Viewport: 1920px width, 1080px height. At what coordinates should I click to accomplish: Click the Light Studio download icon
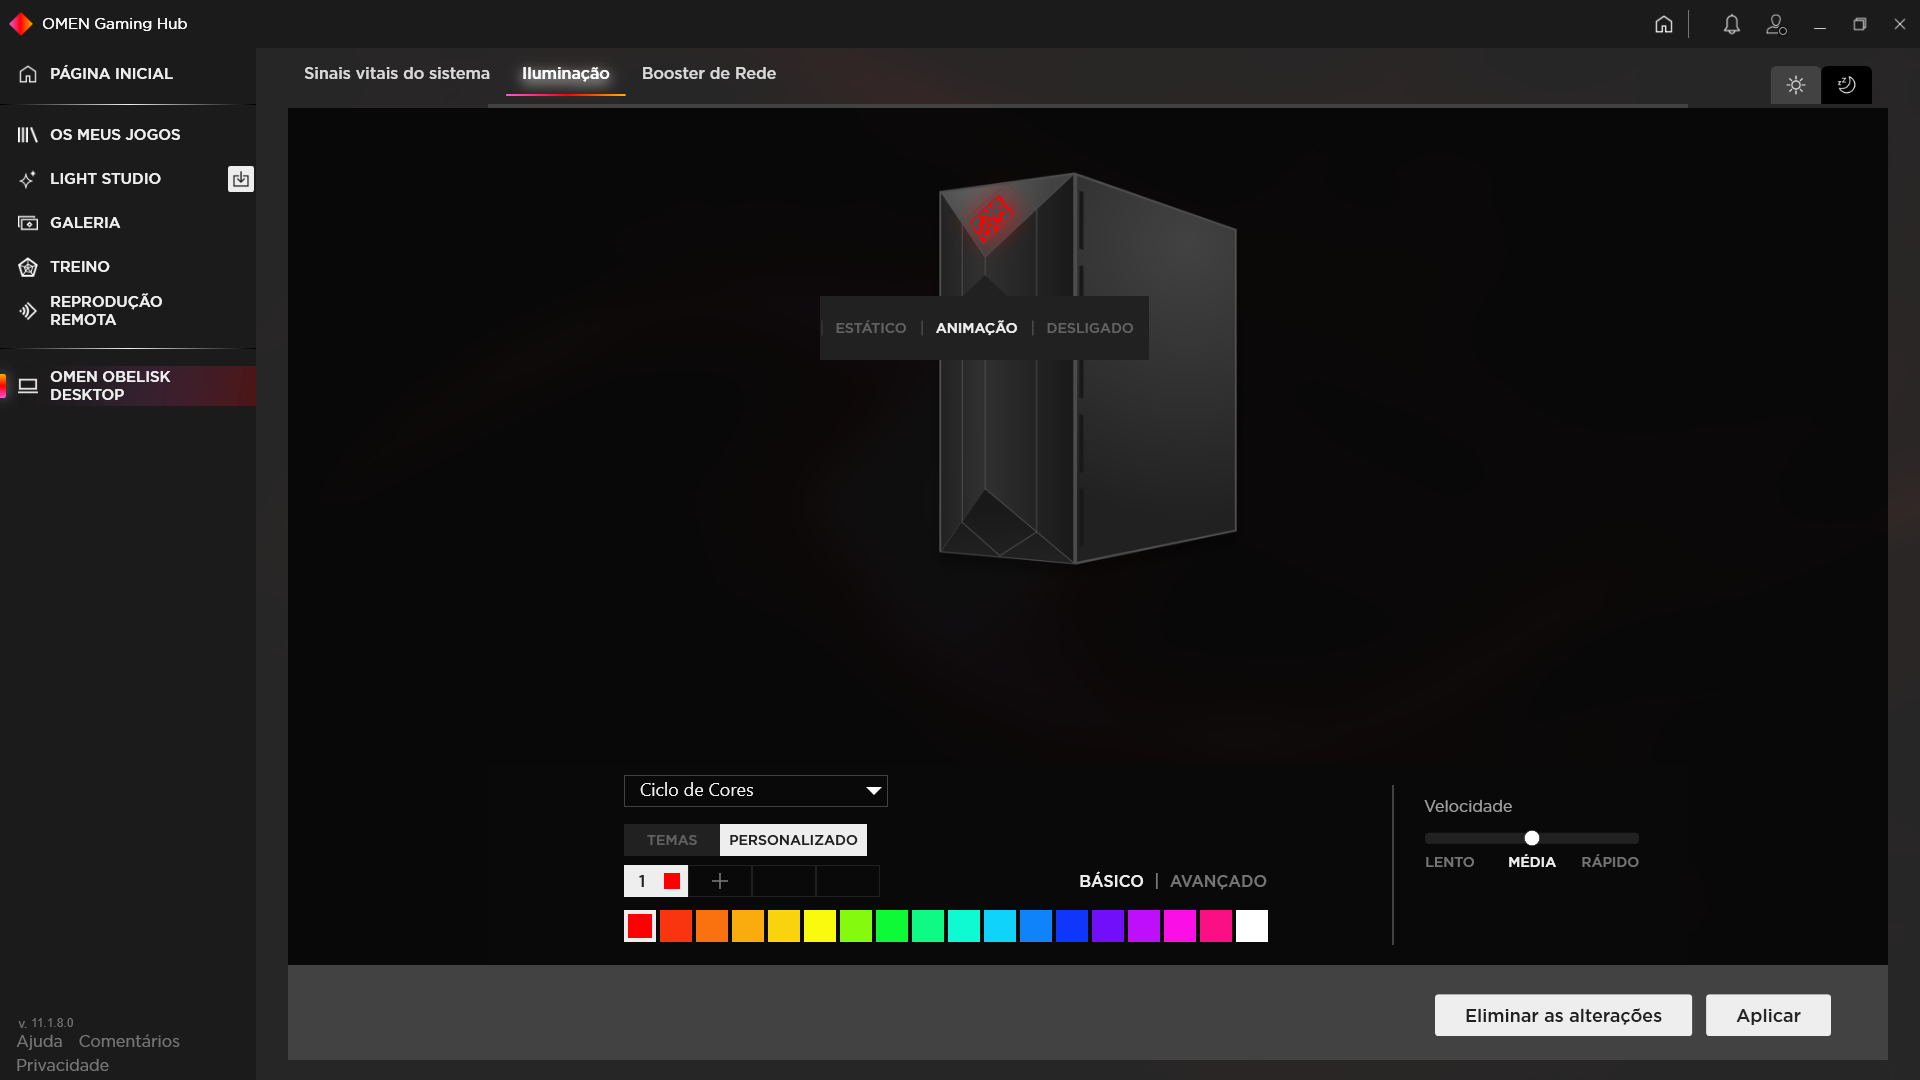pyautogui.click(x=240, y=179)
